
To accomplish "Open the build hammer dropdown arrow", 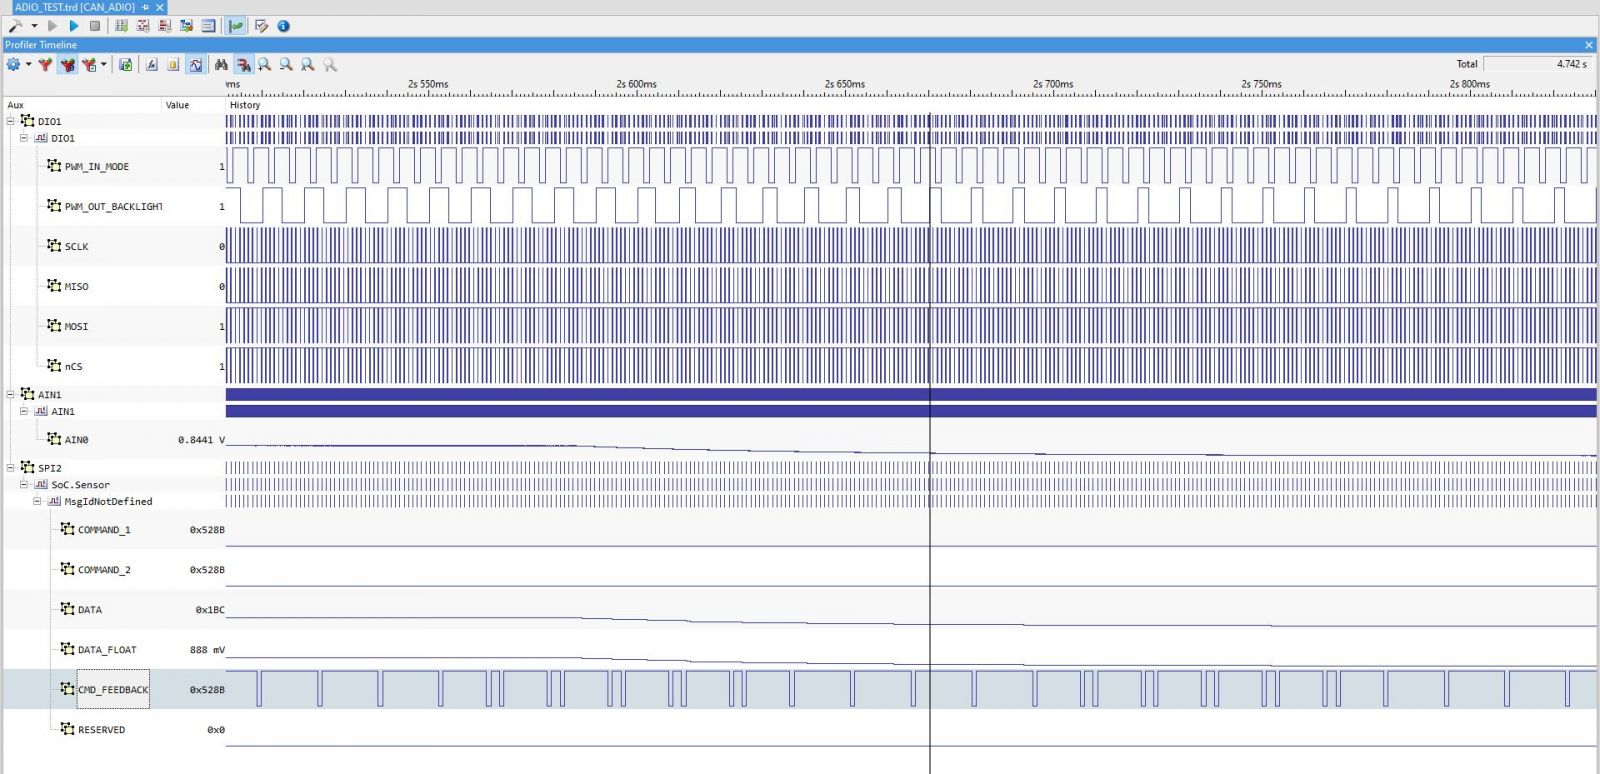I will point(34,26).
